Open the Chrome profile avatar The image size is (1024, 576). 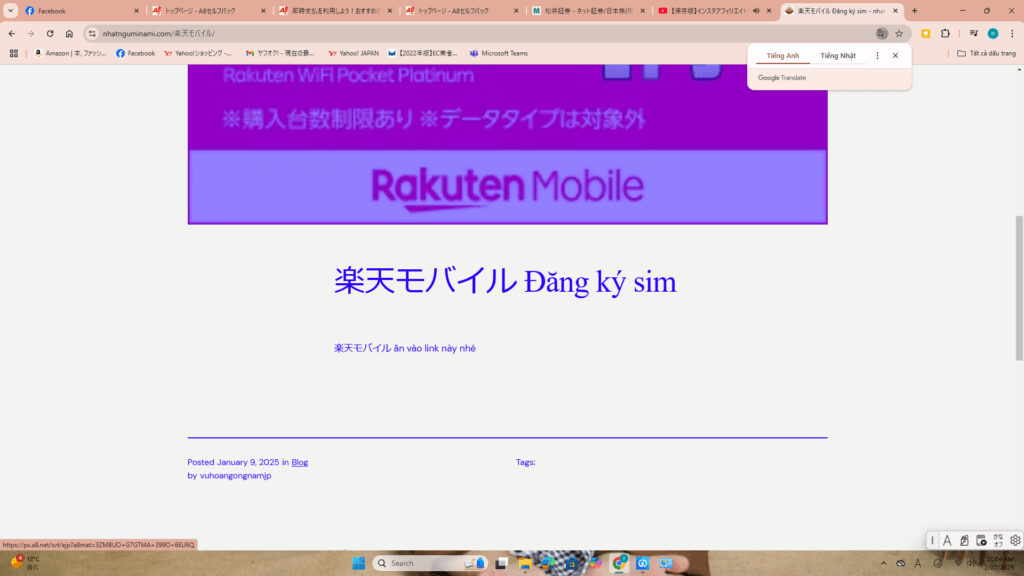tap(993, 33)
